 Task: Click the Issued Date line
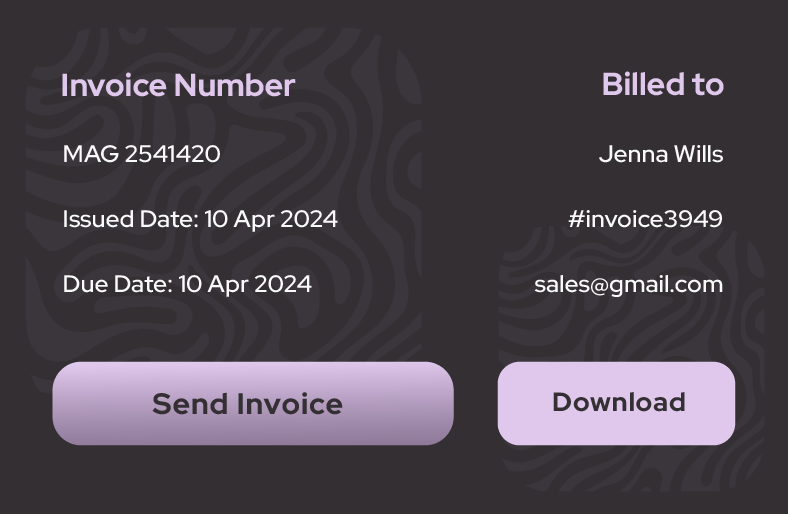[x=200, y=219]
